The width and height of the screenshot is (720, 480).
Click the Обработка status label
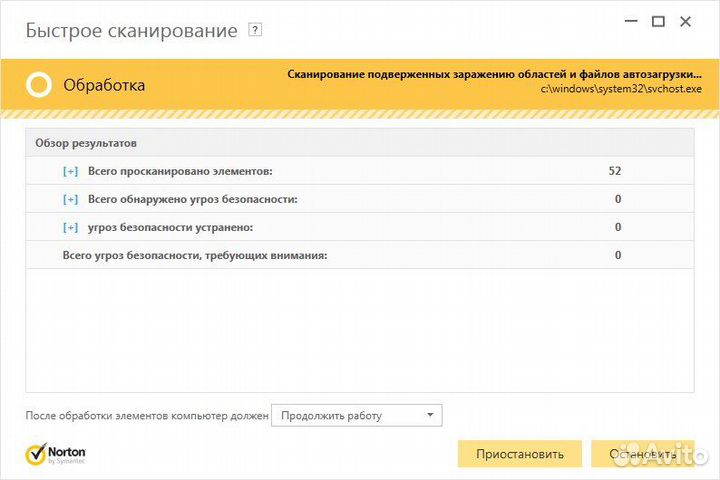pos(104,85)
